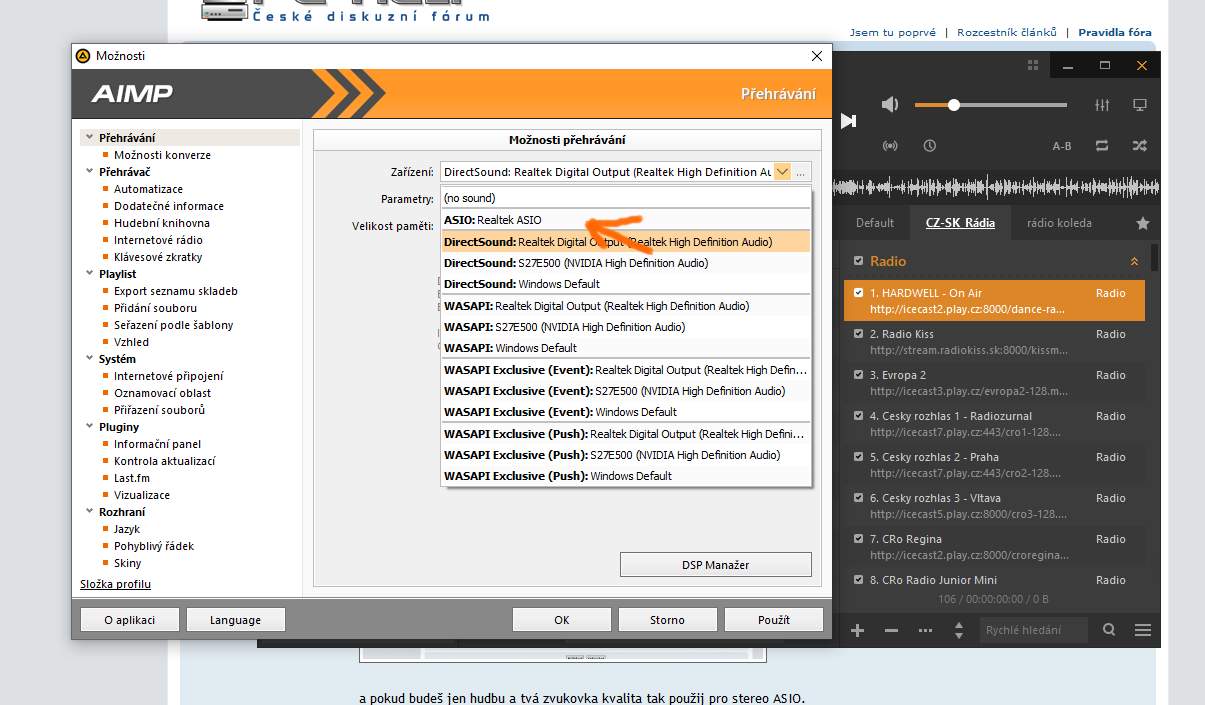Uncheck the Radio Kiss playlist checkbox
This screenshot has width=1205, height=705.
[x=858, y=334]
